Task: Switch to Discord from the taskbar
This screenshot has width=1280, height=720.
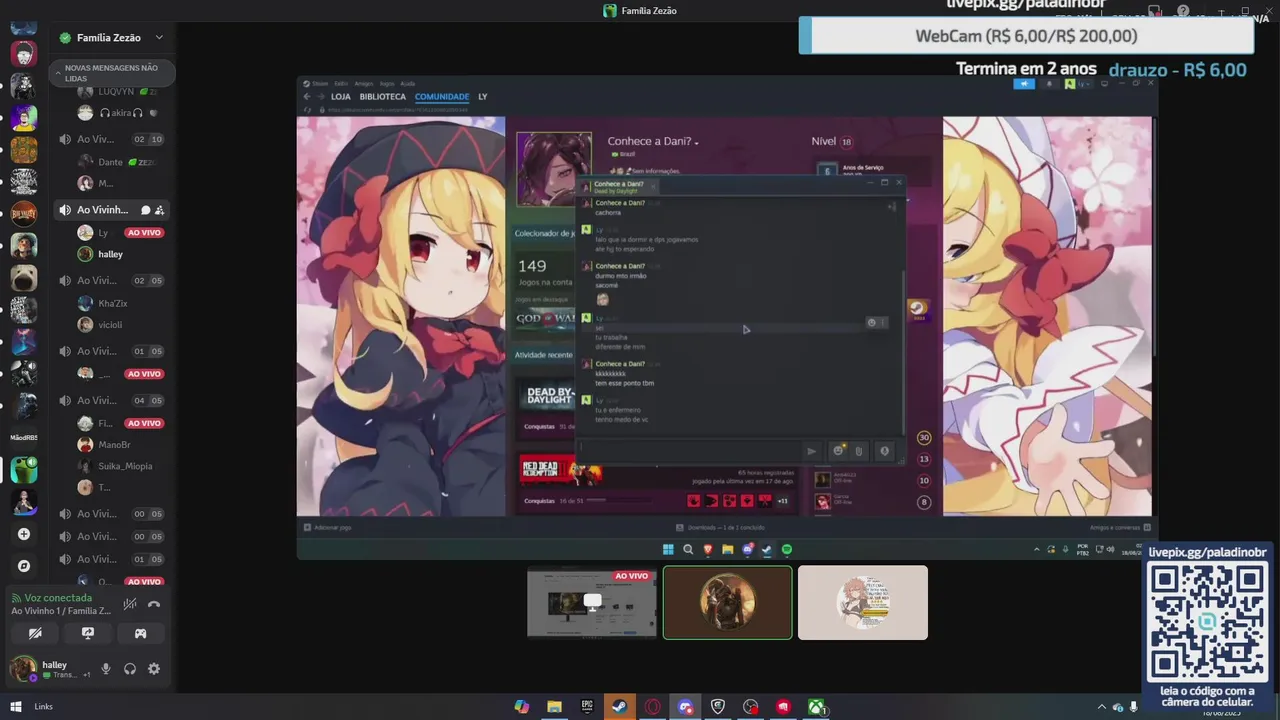Action: [x=685, y=707]
